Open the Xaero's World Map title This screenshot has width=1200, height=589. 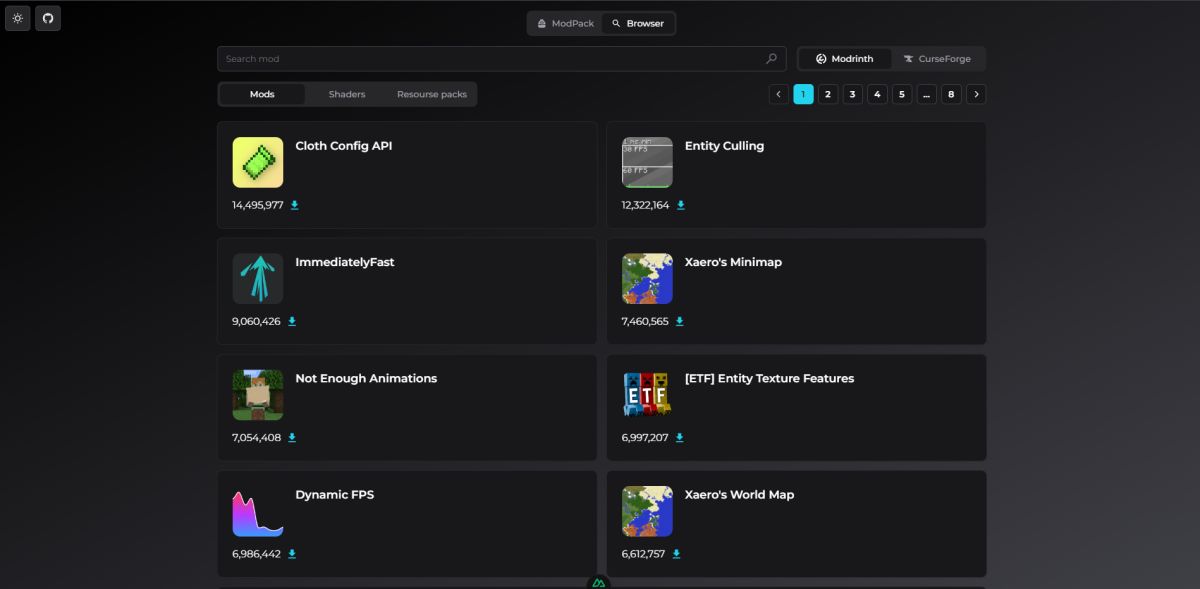(739, 494)
